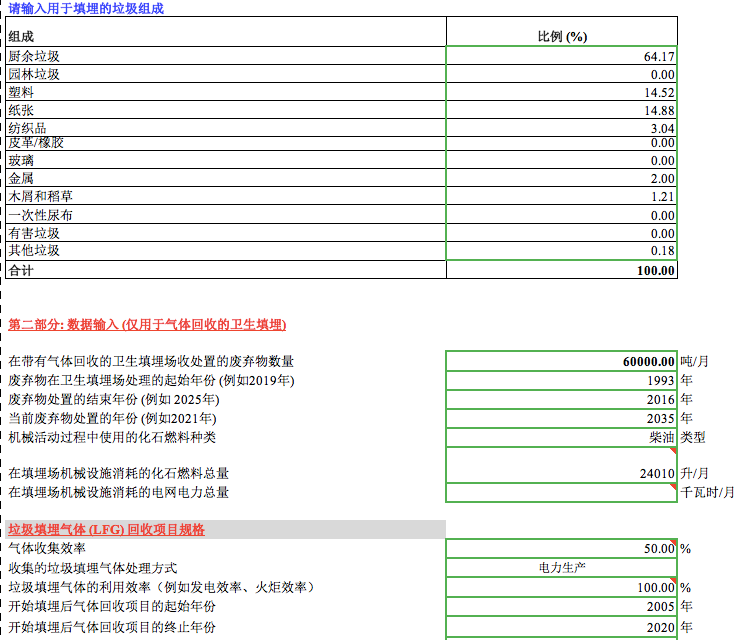The width and height of the screenshot is (744, 640).
Task: Click the gas collection efficiency cell 50.00
Action: [x=561, y=548]
